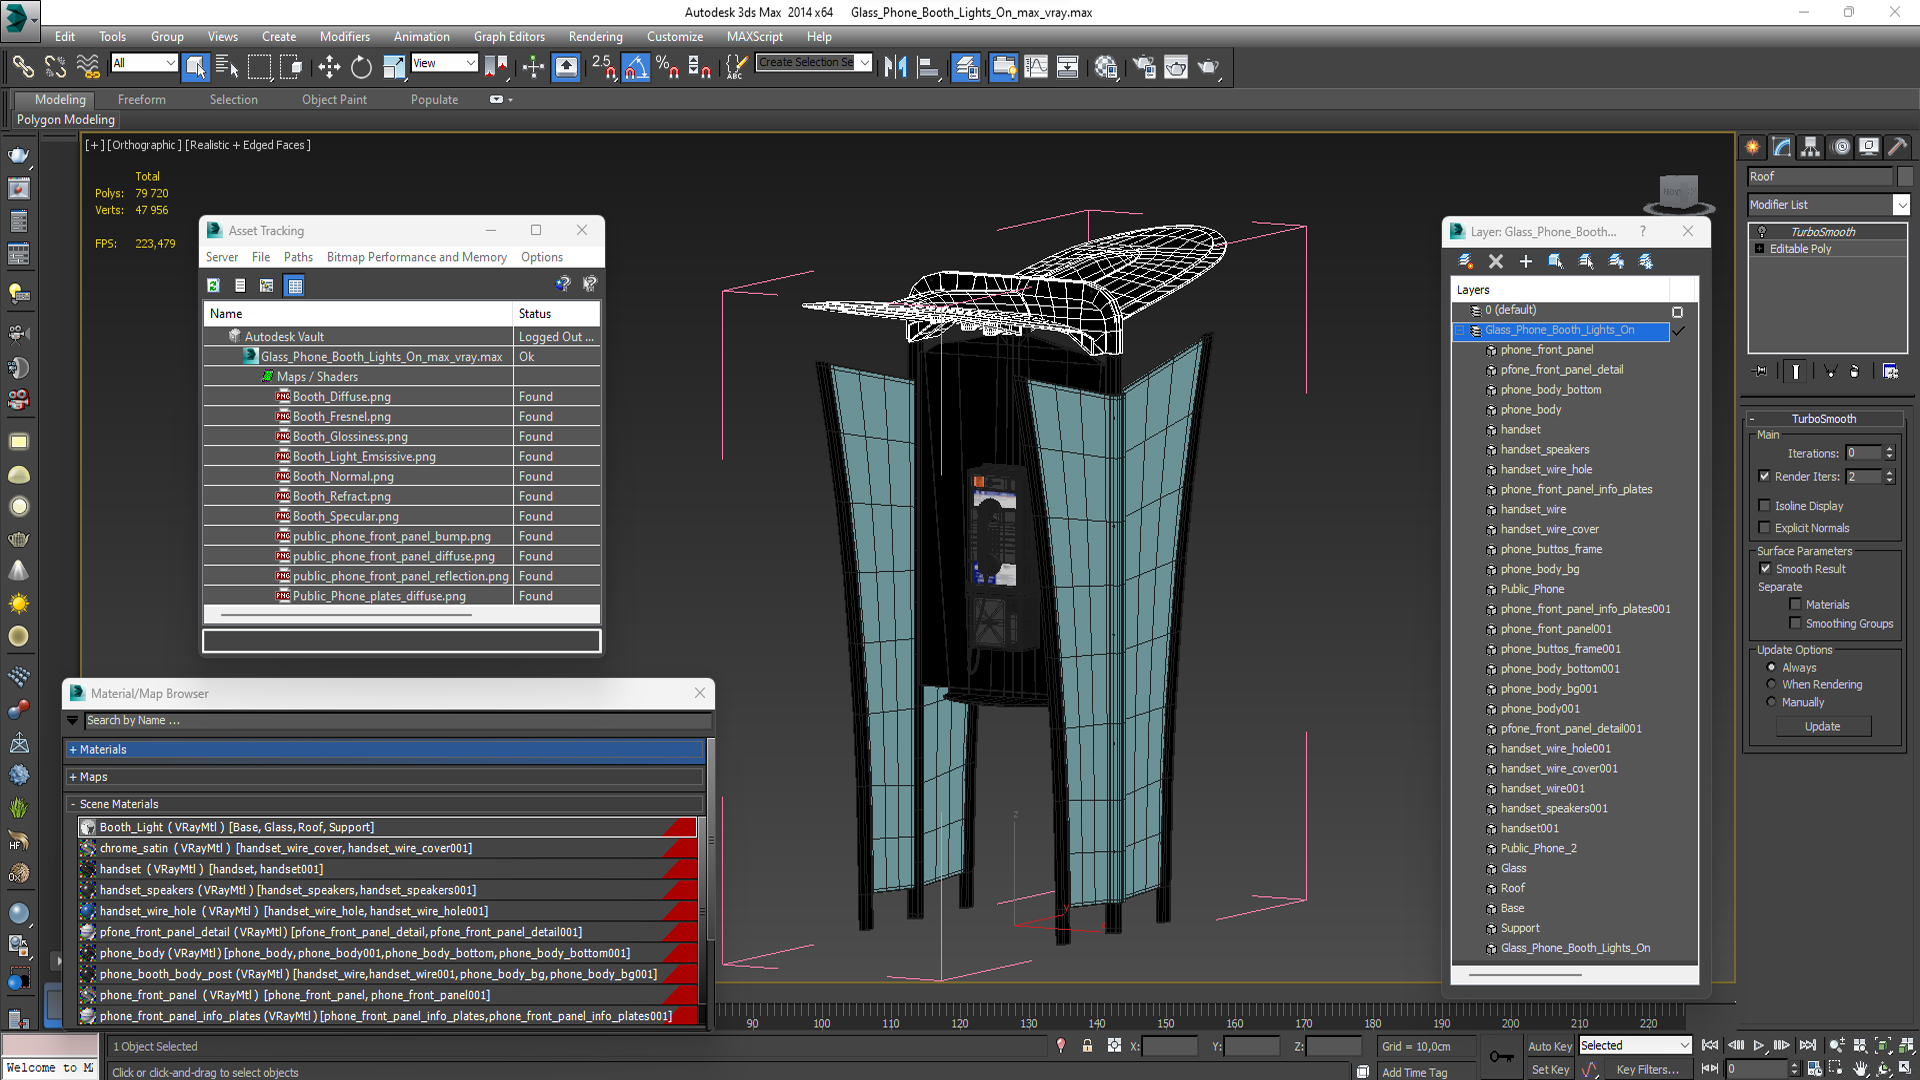Delete highlighted layer in Layer dialog
The width and height of the screenshot is (1920, 1080).
point(1496,261)
